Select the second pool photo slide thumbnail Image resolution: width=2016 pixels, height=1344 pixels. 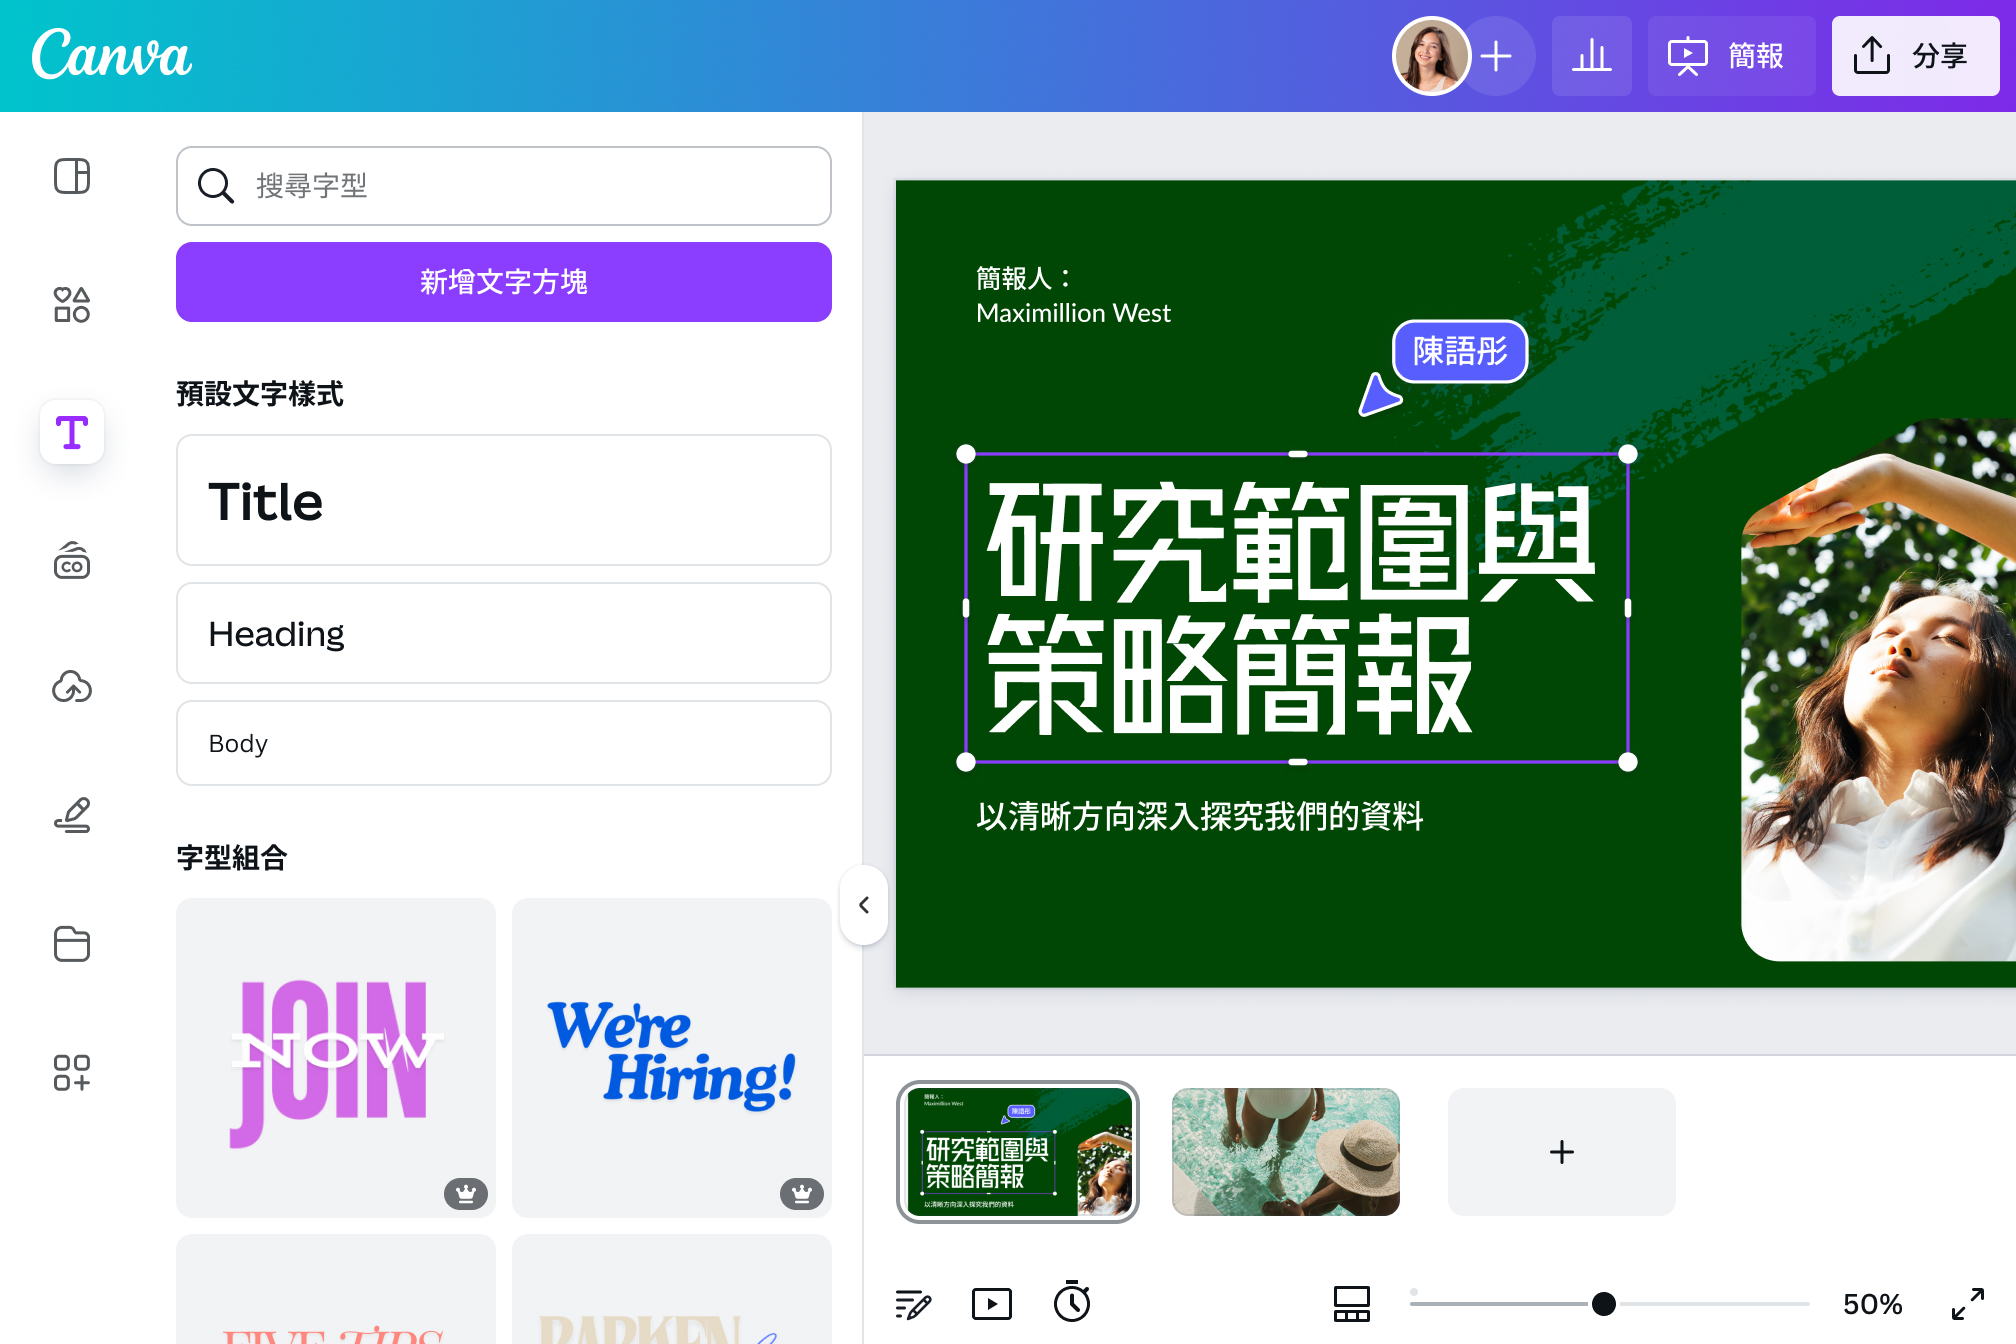1286,1152
